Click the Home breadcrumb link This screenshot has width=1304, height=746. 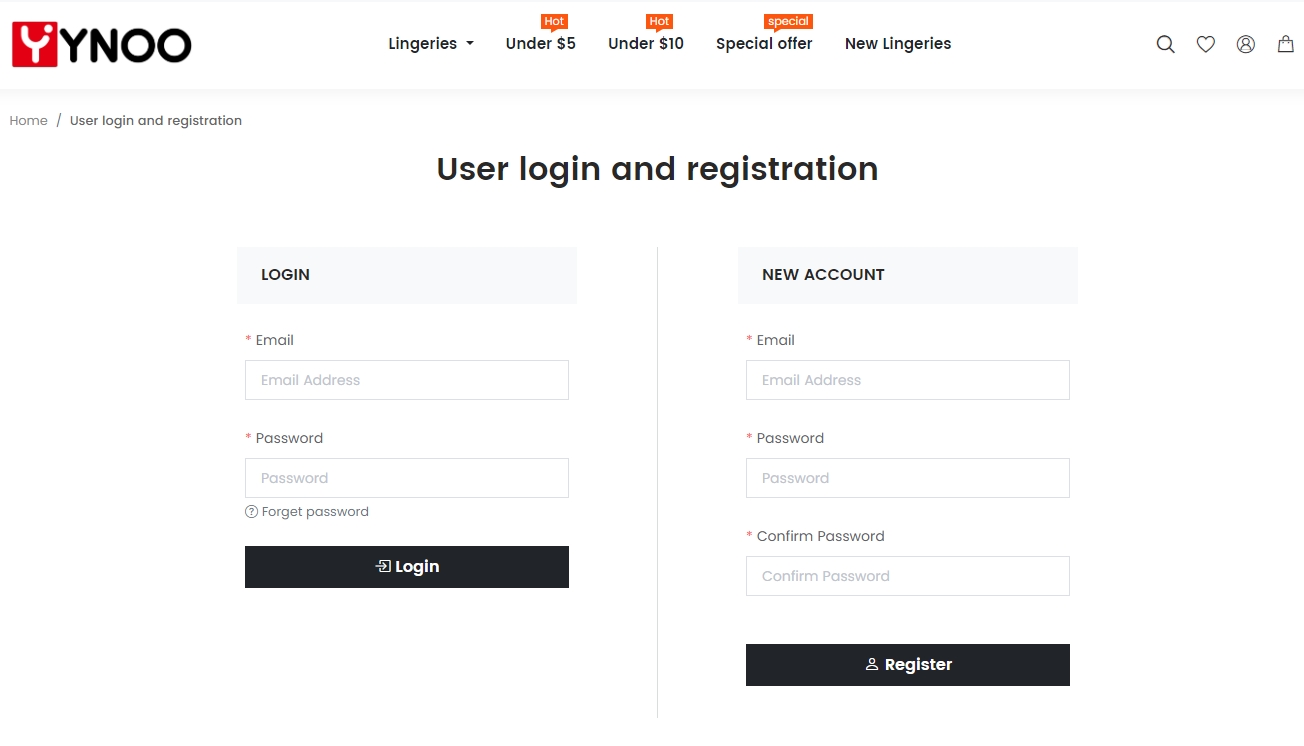coord(28,121)
